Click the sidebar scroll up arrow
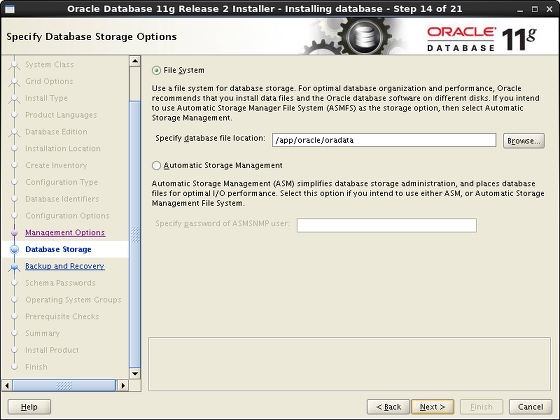 click(135, 61)
